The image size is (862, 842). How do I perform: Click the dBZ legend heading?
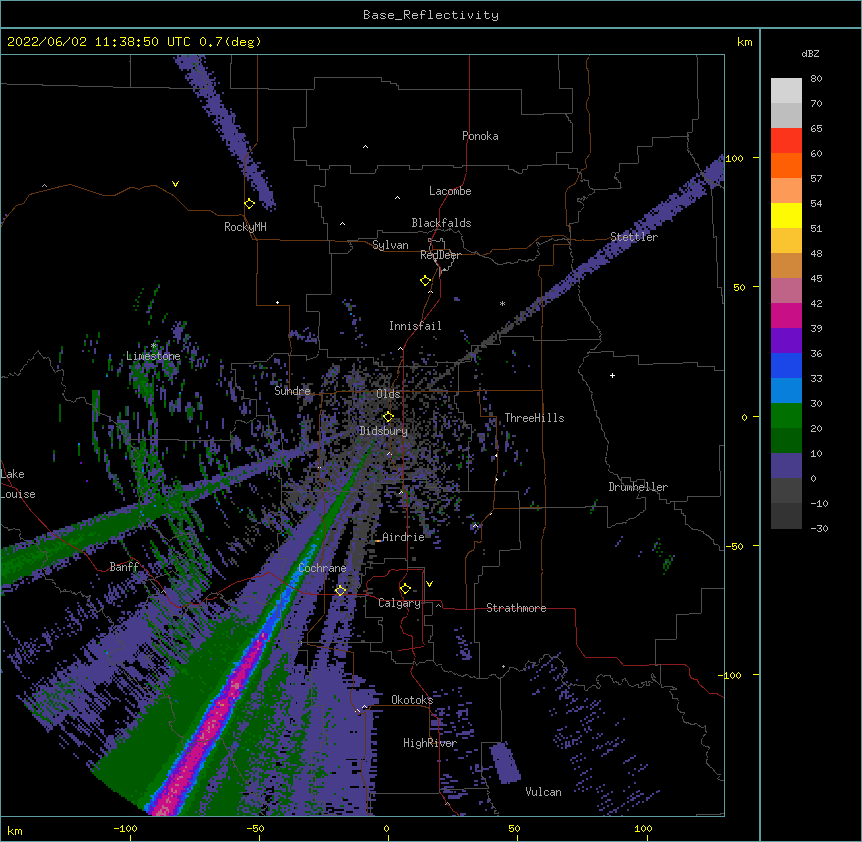[810, 53]
